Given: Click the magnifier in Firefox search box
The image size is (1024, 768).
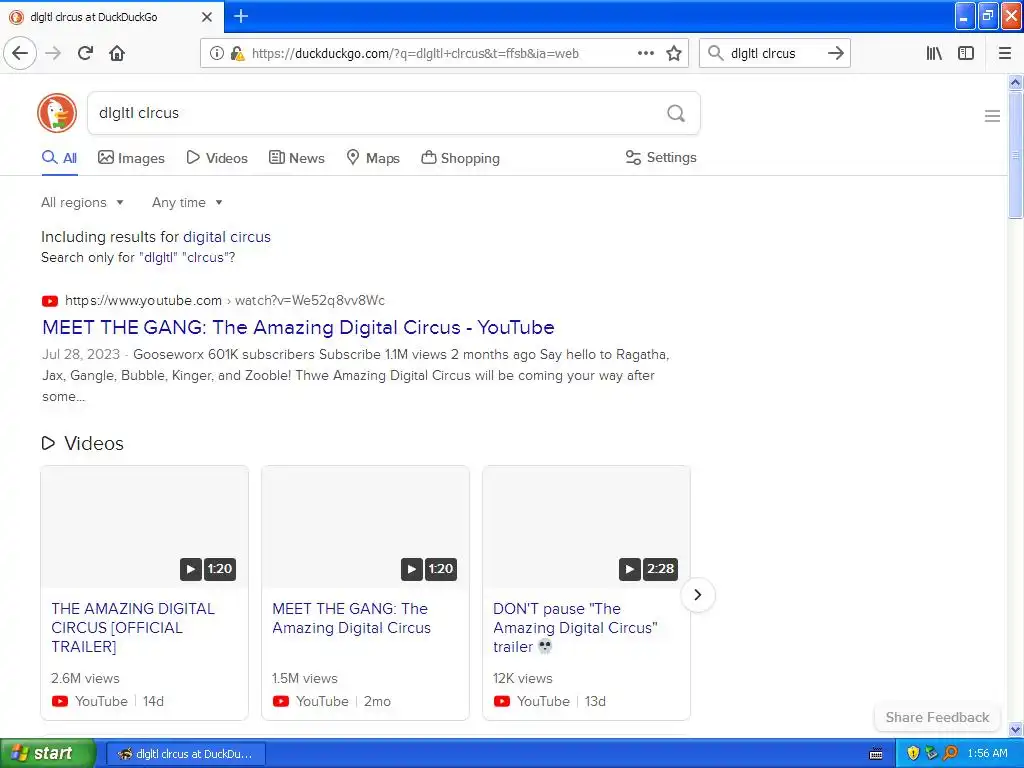Looking at the screenshot, I should [716, 53].
